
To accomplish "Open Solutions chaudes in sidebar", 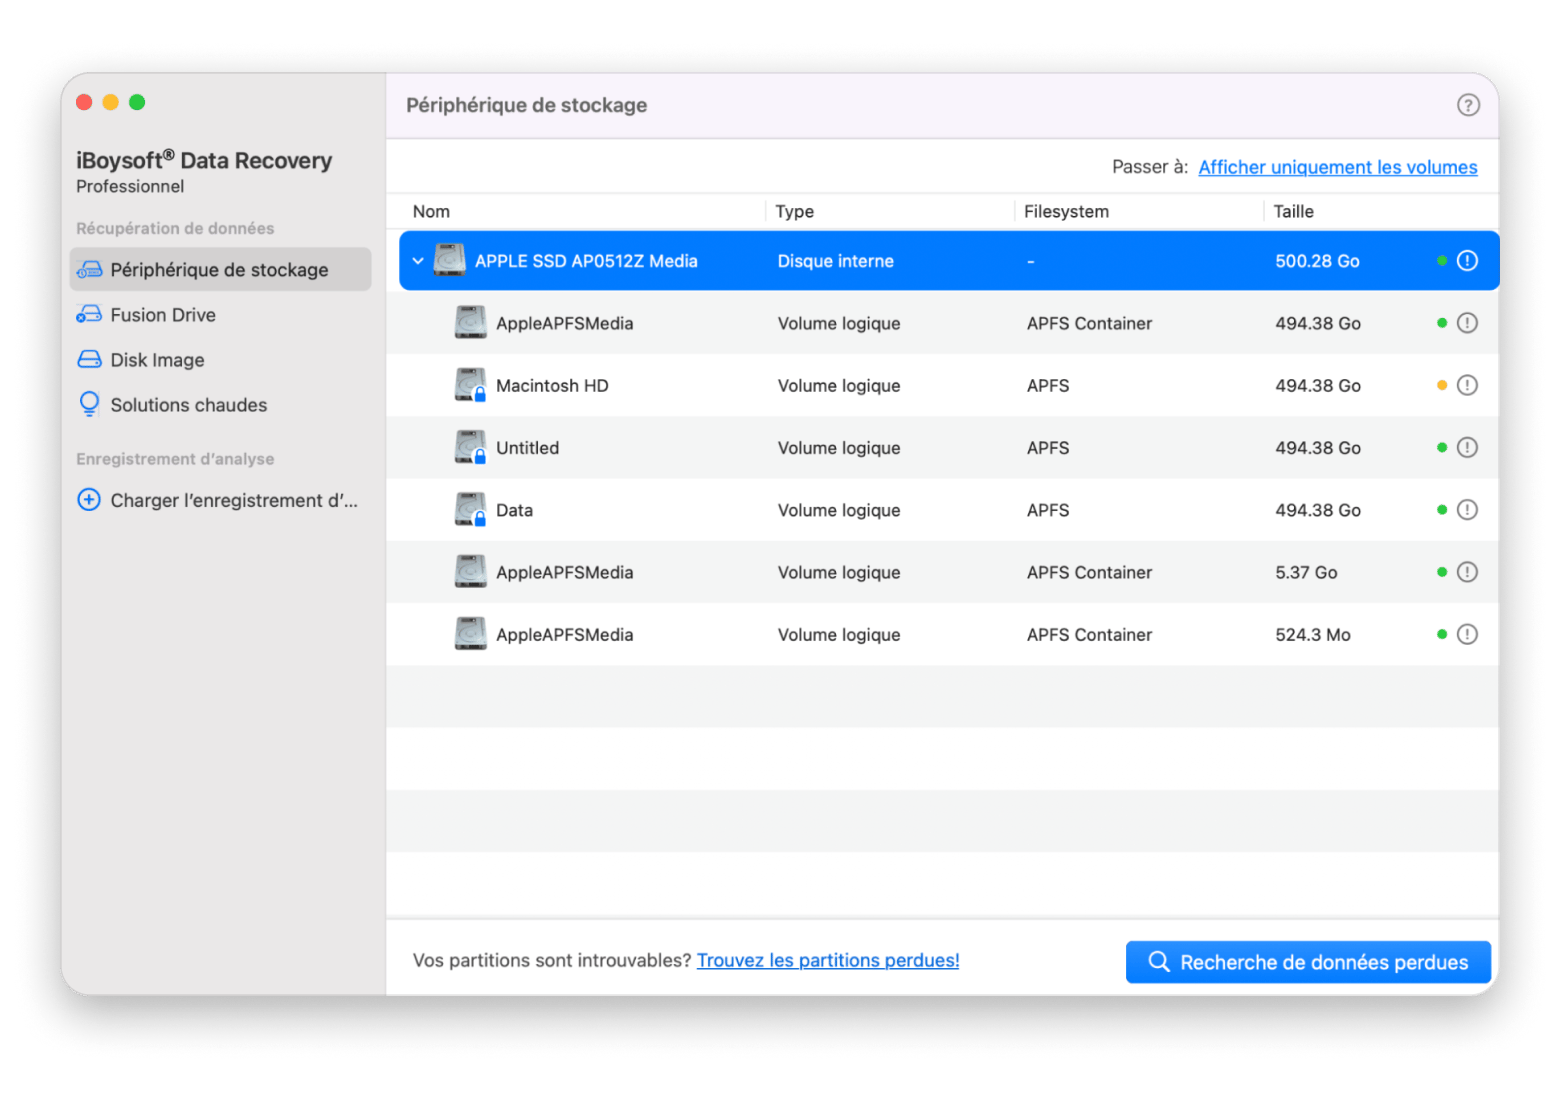I will [x=220, y=404].
